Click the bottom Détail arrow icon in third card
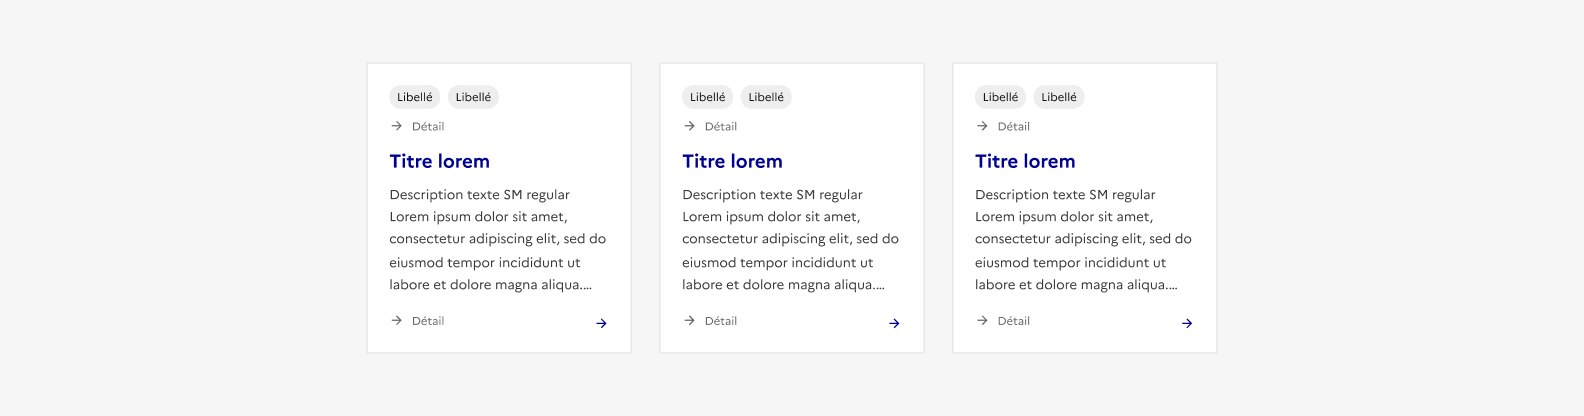 tap(982, 321)
